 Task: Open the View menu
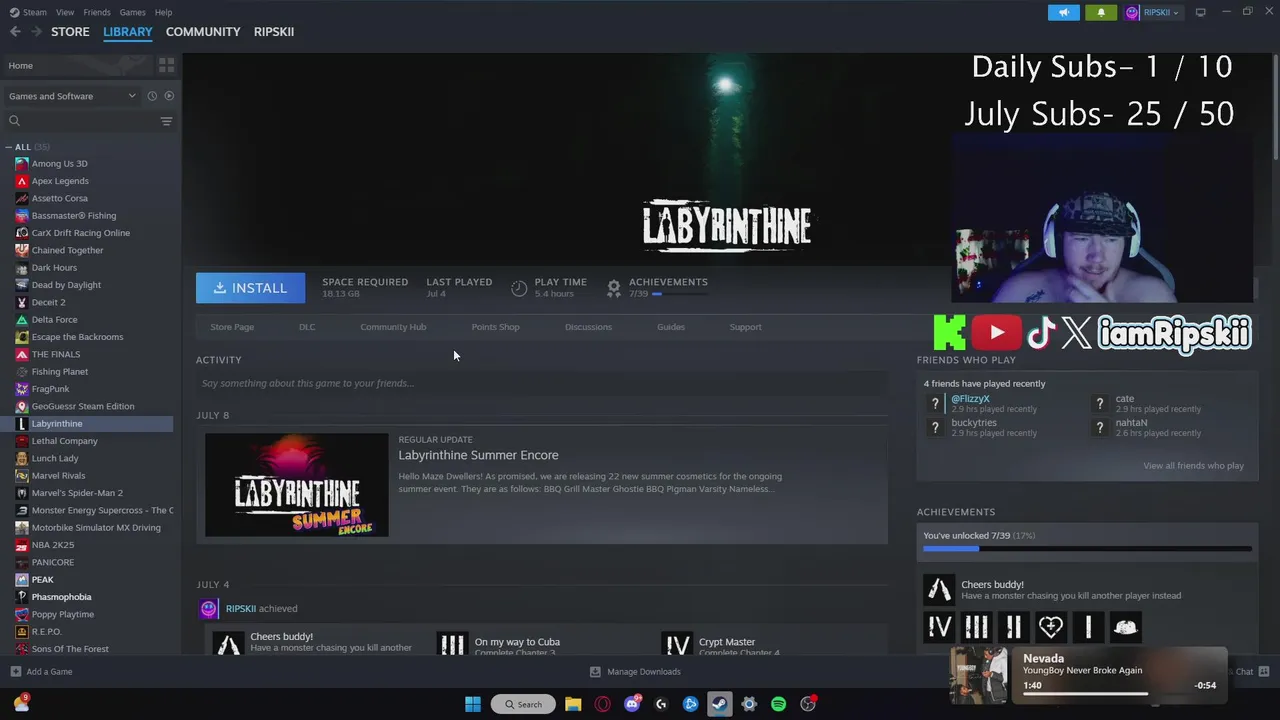[65, 12]
